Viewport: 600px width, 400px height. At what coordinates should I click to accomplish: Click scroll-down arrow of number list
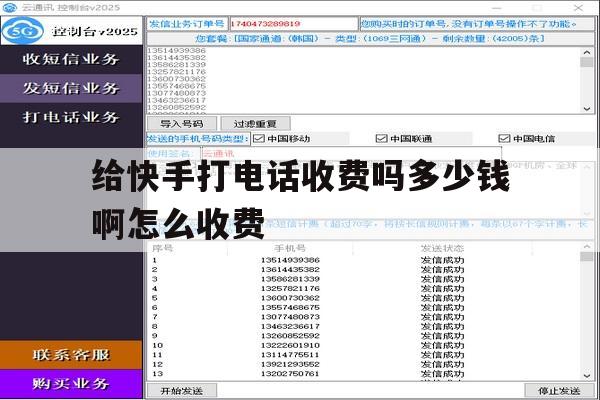[587, 109]
